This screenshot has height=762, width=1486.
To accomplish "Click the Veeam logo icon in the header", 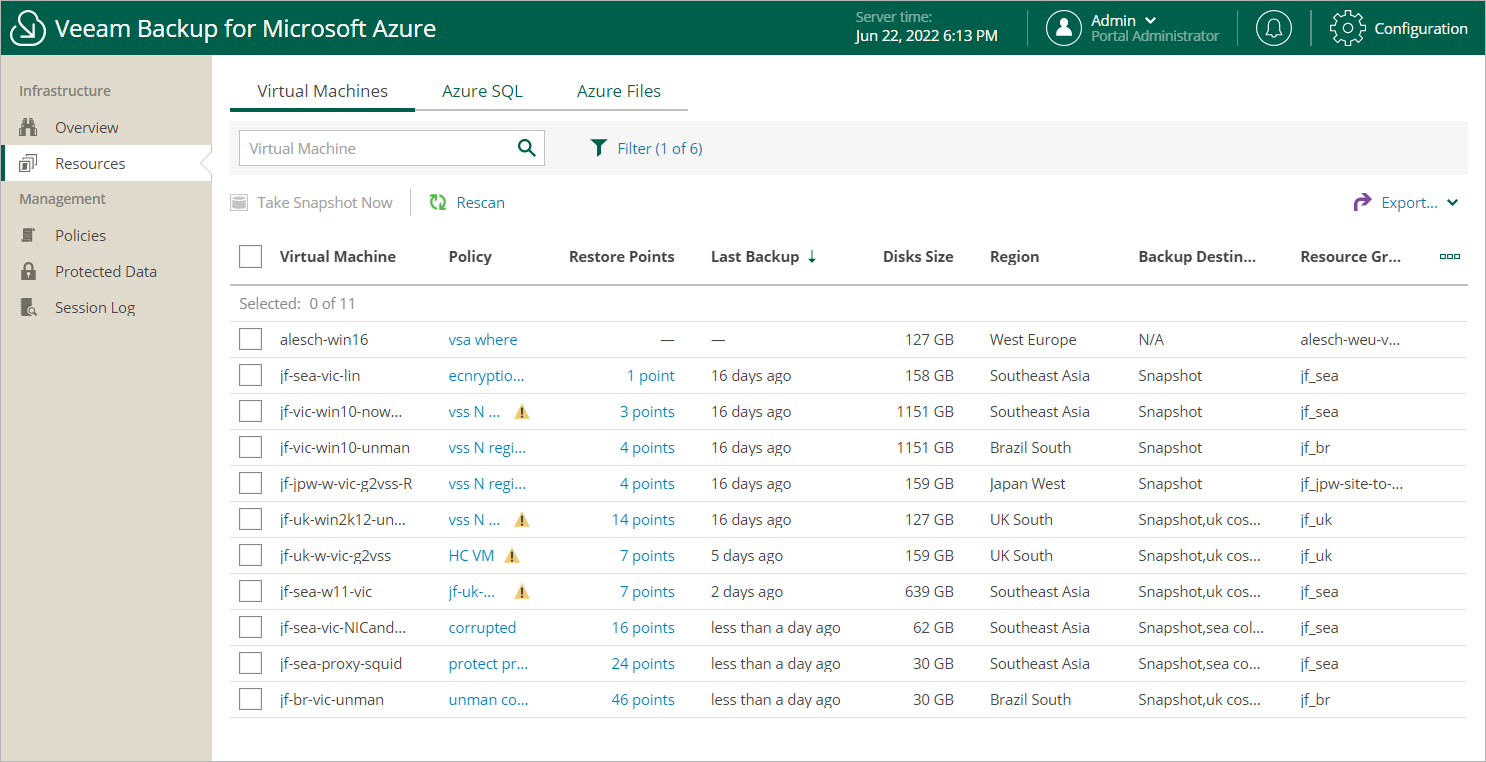I will click(x=28, y=28).
